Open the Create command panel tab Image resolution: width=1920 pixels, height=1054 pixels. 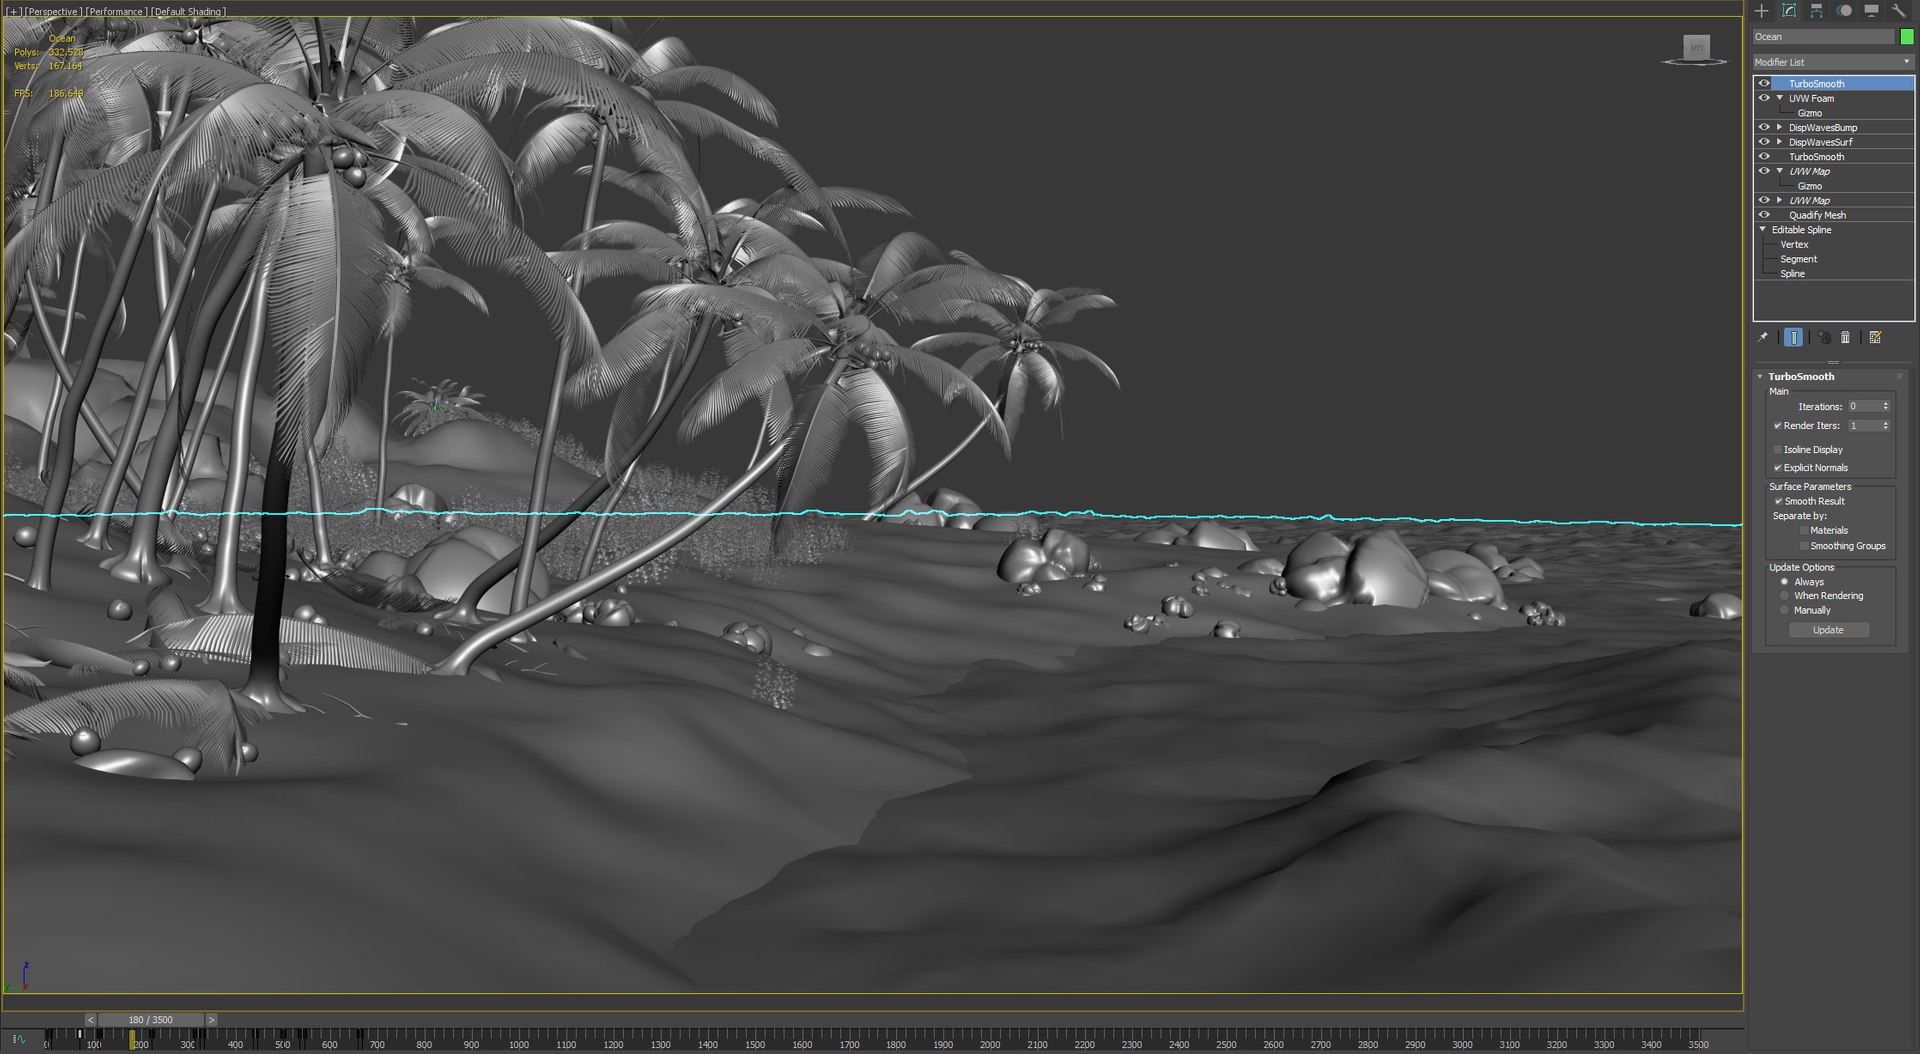1762,11
